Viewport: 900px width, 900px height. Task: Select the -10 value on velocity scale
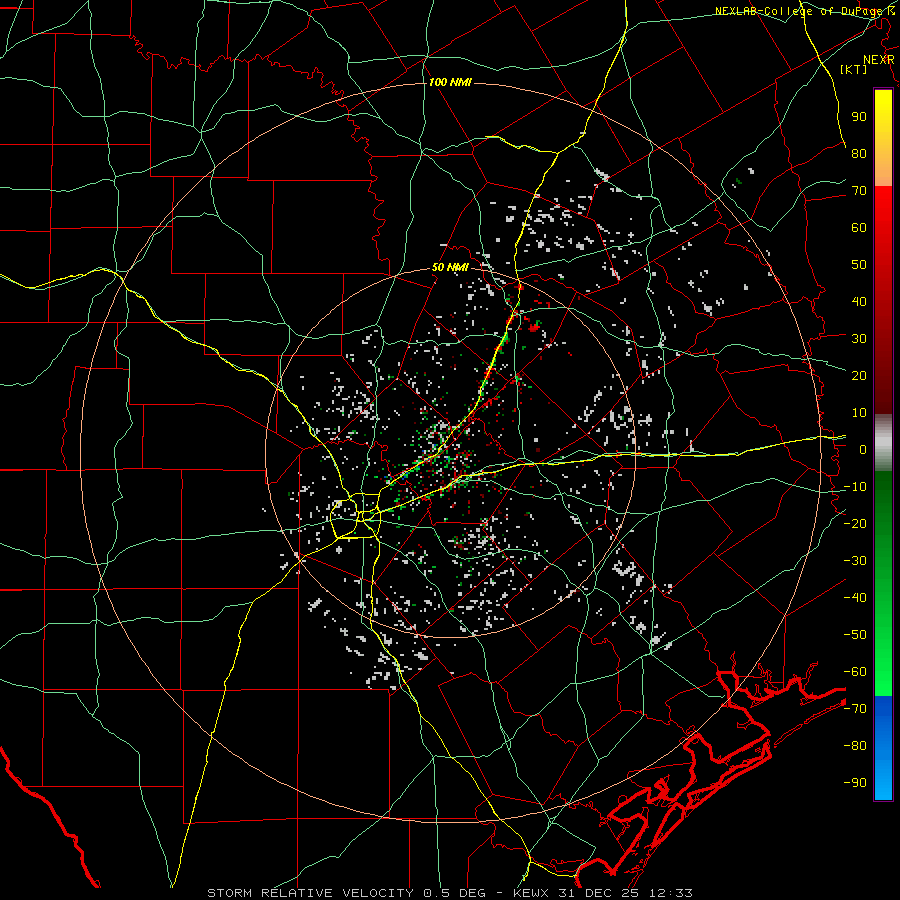(855, 487)
